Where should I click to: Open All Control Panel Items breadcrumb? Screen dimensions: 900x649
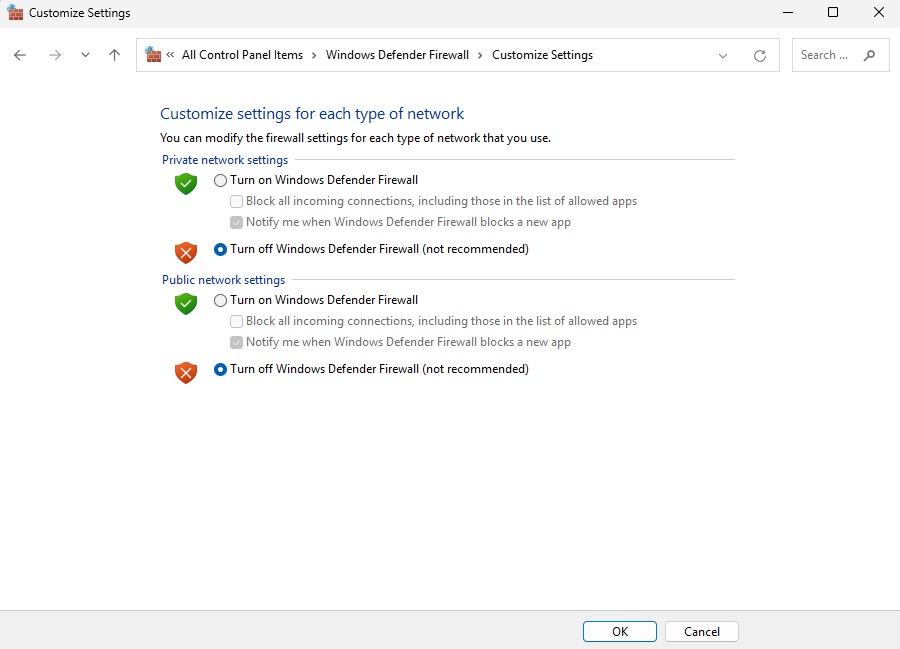[x=242, y=55]
